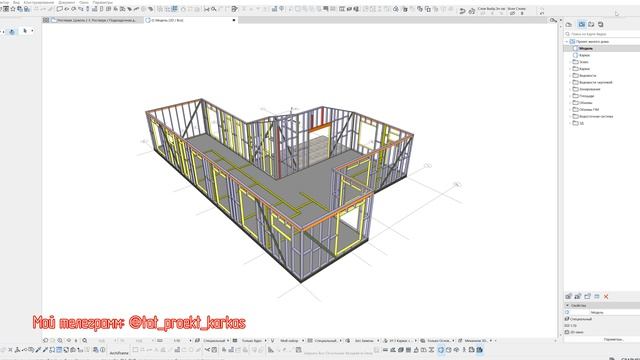Image resolution: width=640 pixels, height=360 pixels.
Task: Click the magnifier icon beside the scissors
Action: [213, 9]
